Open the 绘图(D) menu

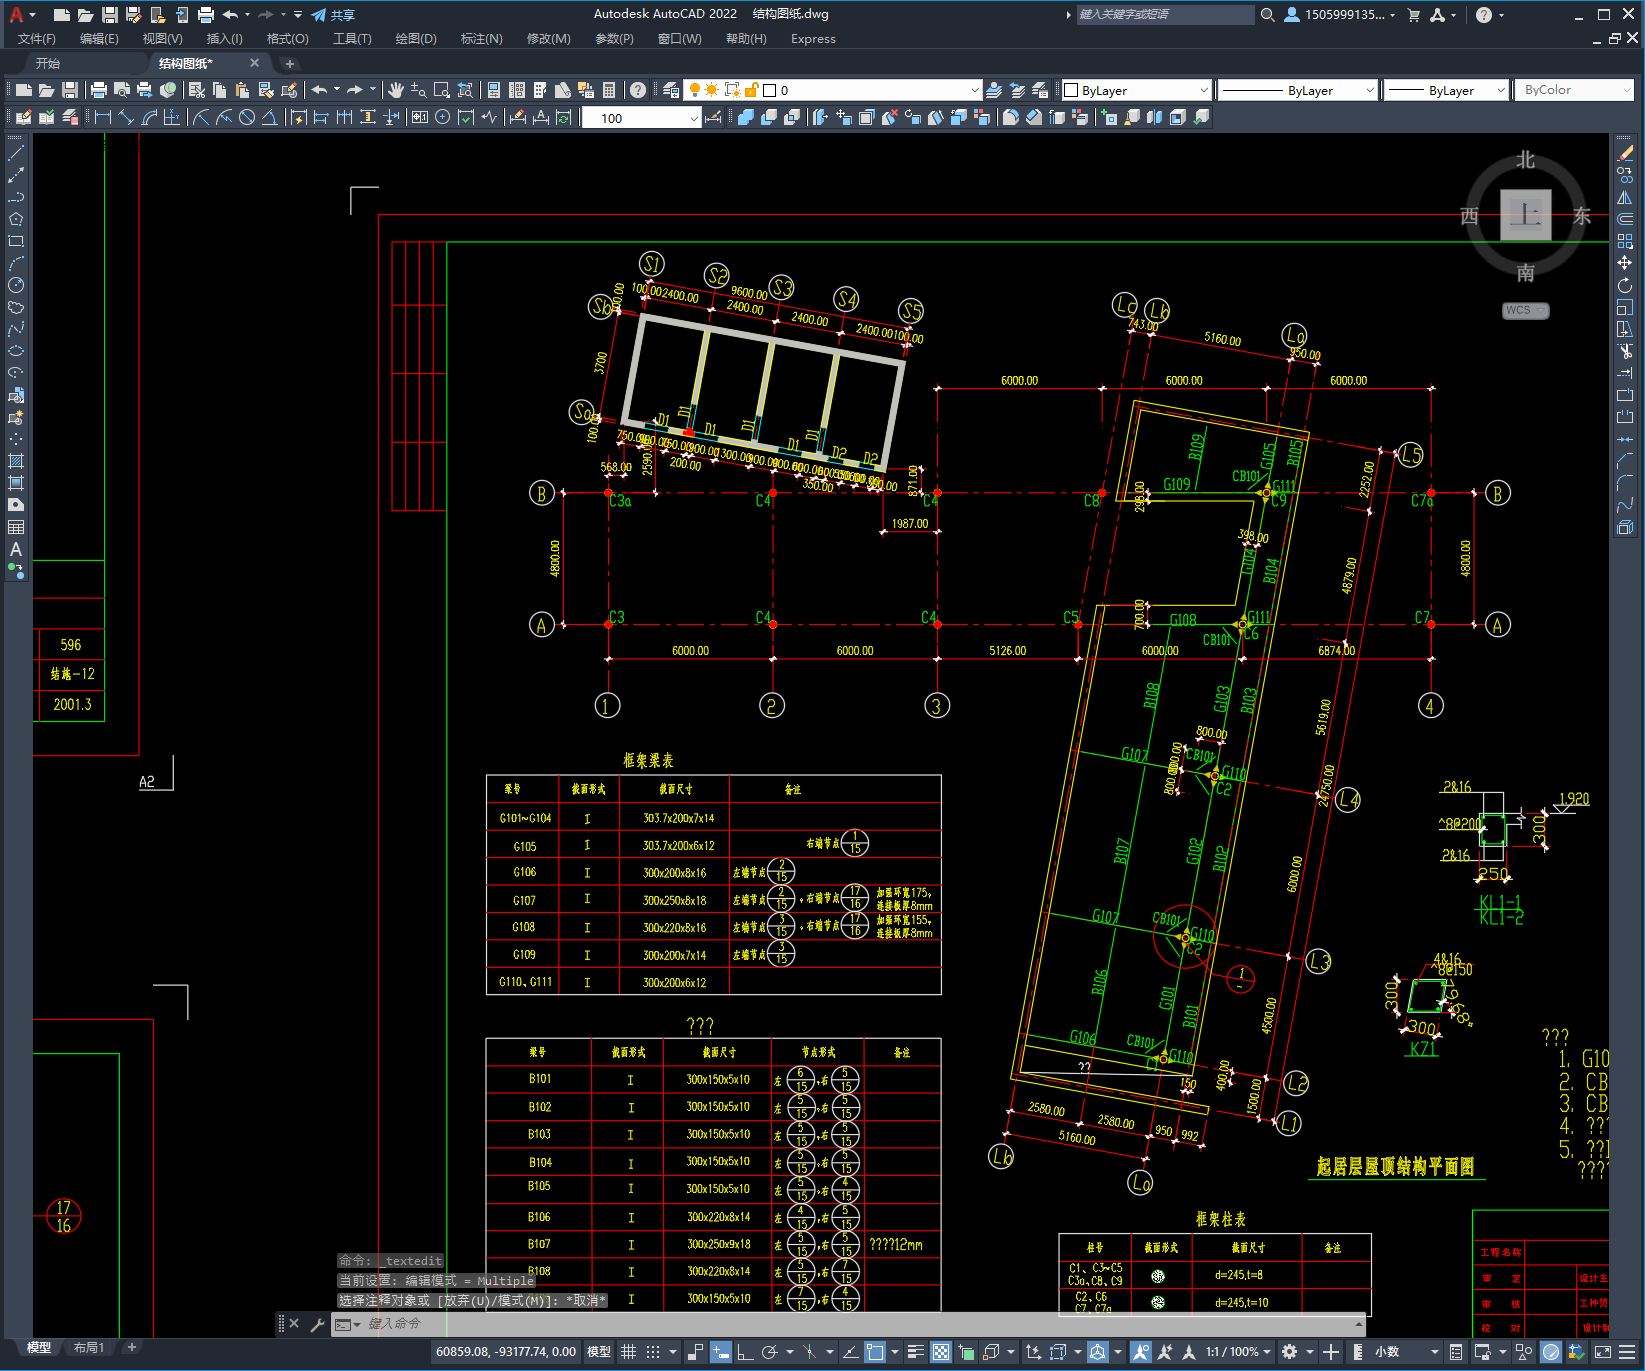pyautogui.click(x=416, y=39)
